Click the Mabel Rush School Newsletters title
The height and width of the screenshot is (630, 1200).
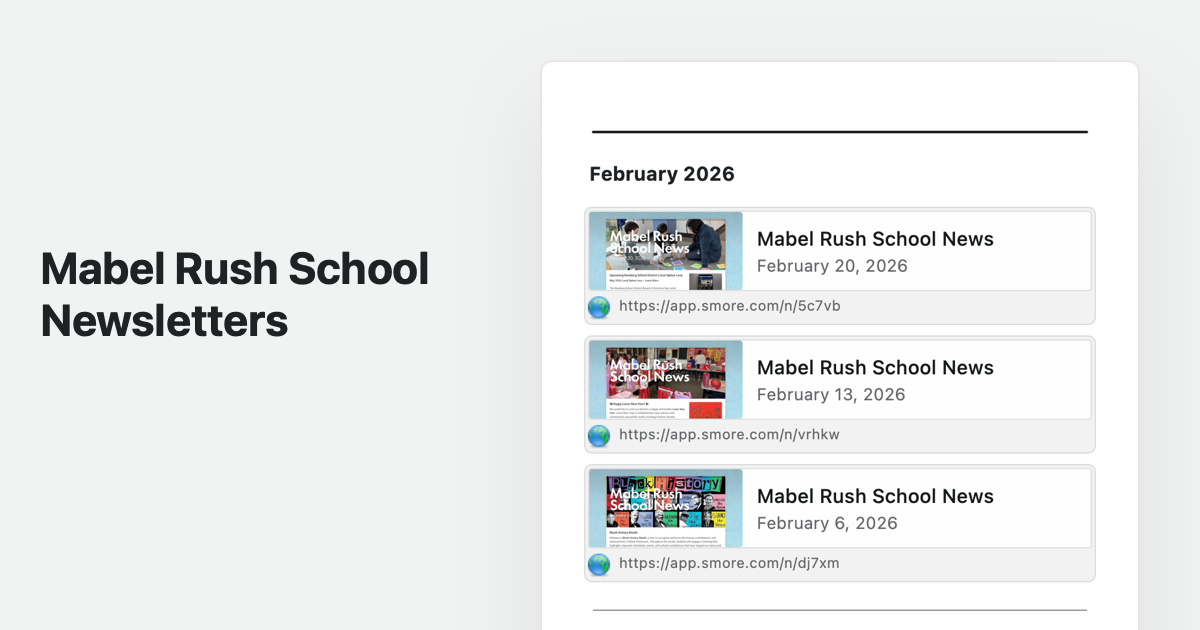234,295
